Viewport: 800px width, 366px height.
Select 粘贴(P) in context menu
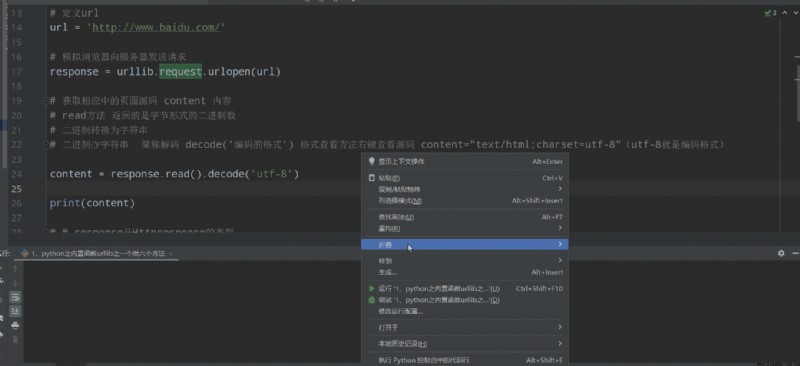(x=465, y=178)
